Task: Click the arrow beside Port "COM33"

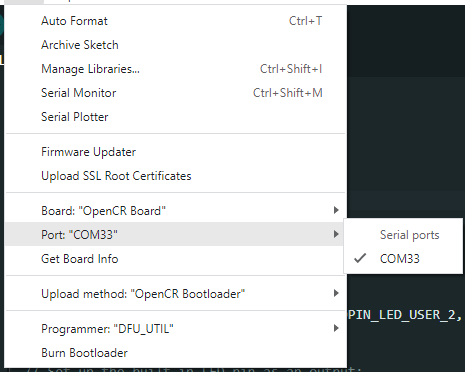Action: (x=336, y=234)
